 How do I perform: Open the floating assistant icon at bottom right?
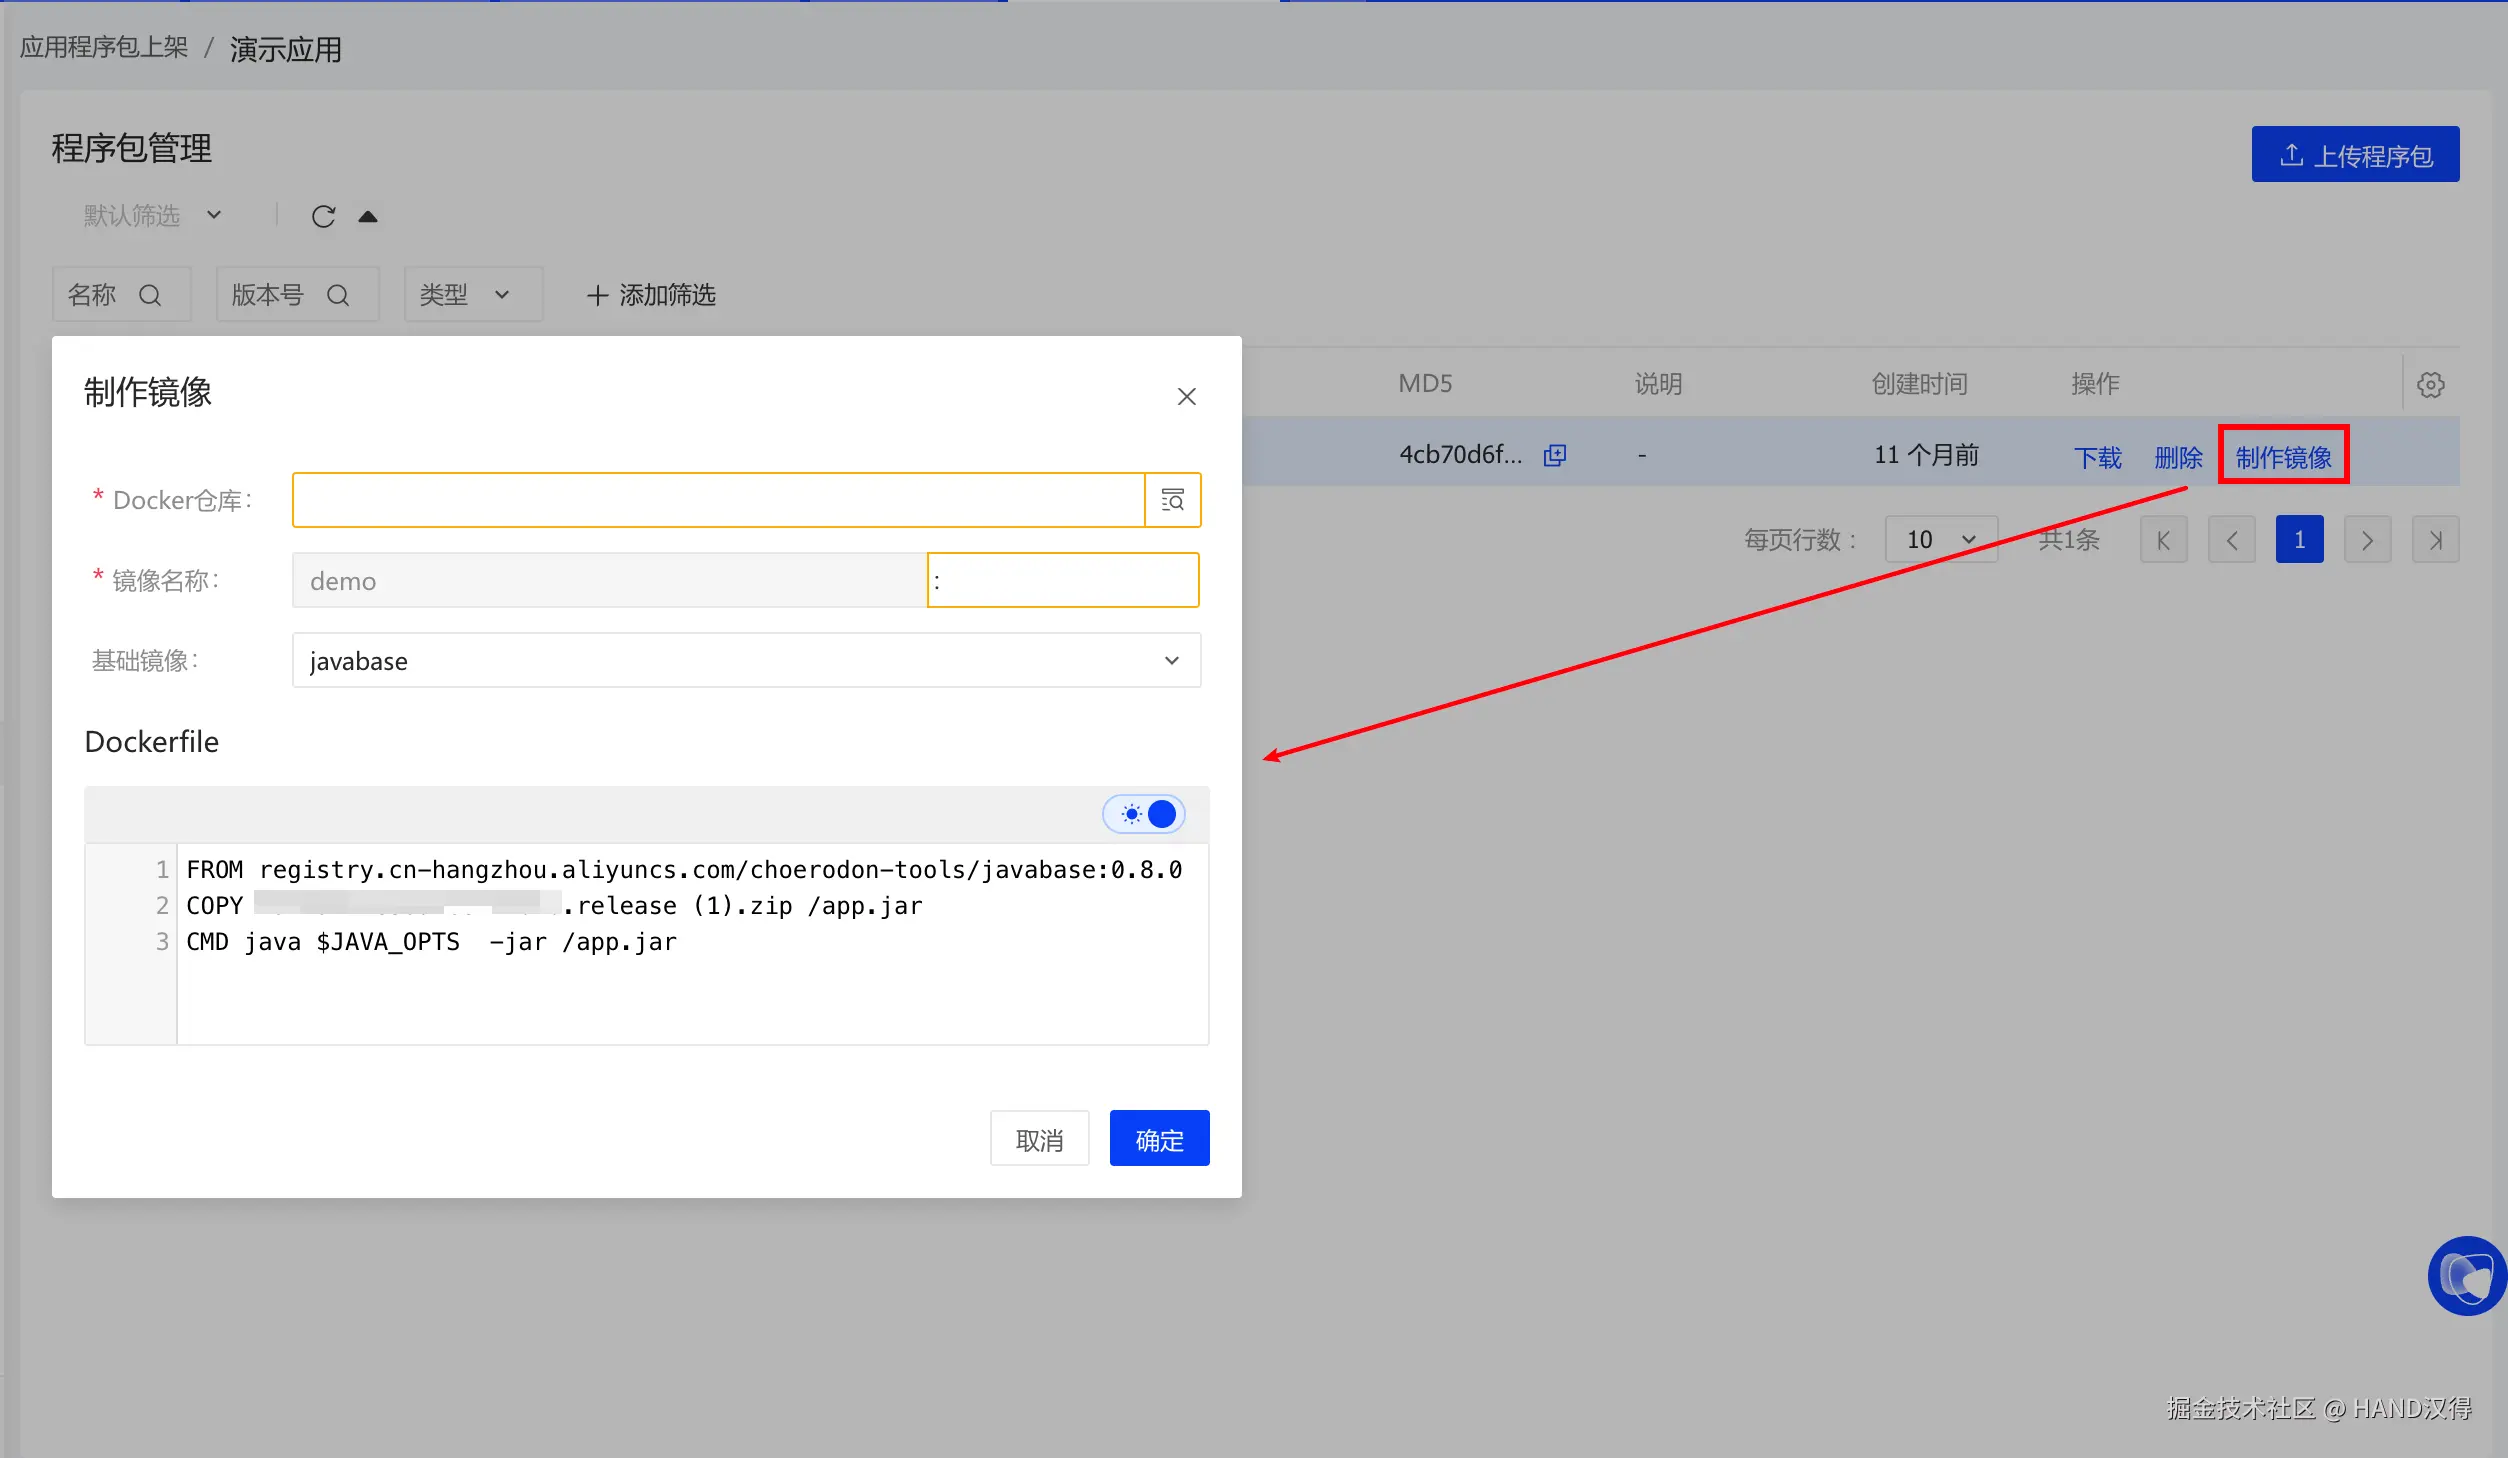pos(2466,1276)
